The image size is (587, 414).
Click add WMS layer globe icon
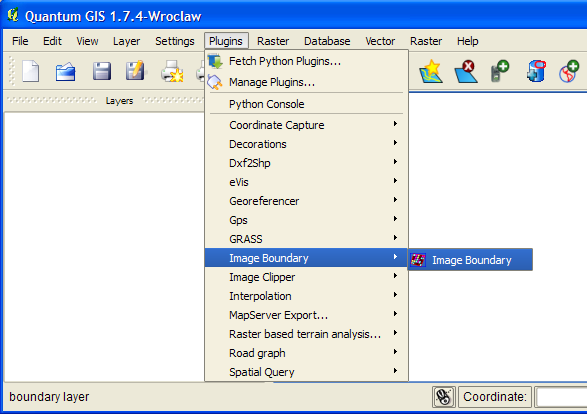click(569, 71)
